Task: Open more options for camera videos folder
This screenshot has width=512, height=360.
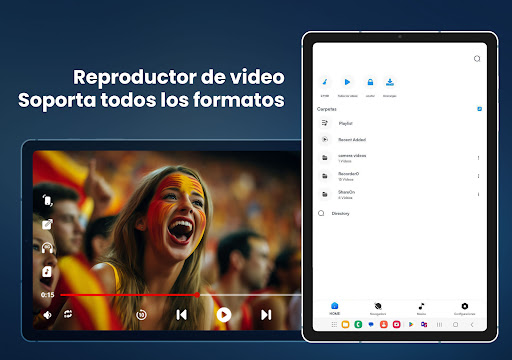Action: pos(478,158)
